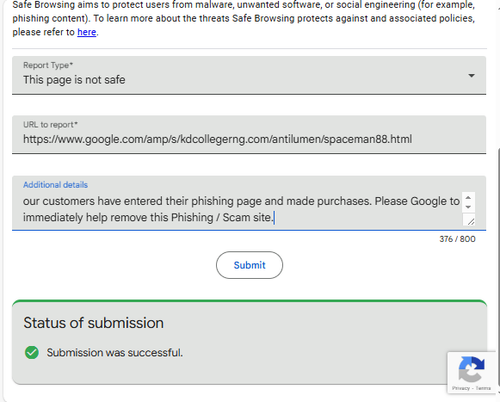Click the green success checkmark icon
The image size is (500, 402).
32,352
